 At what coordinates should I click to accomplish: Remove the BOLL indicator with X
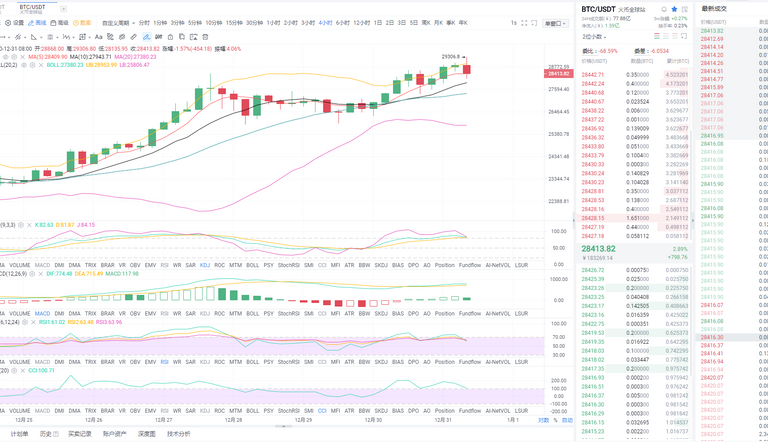click(41, 65)
